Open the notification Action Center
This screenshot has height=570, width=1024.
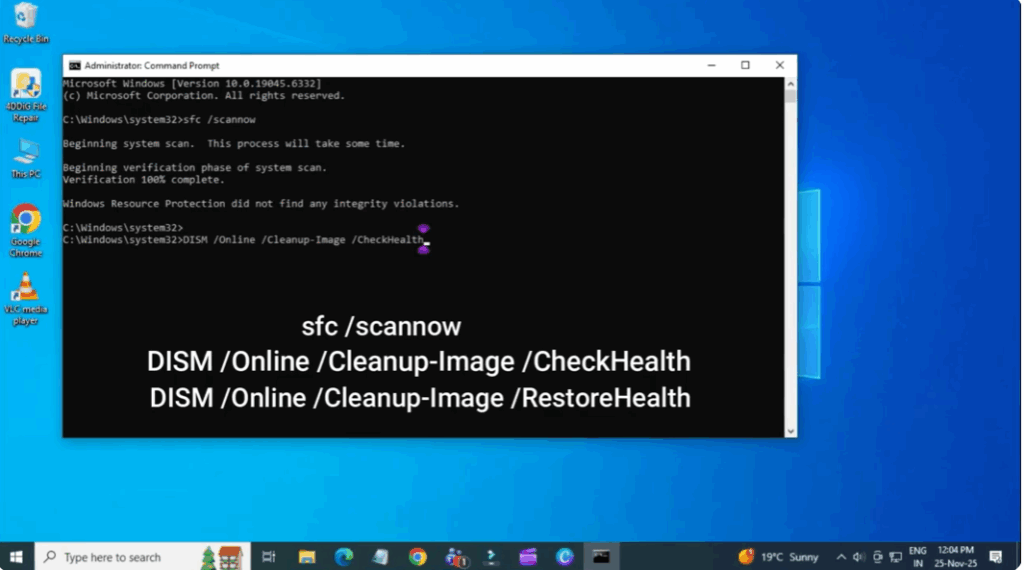pos(995,557)
